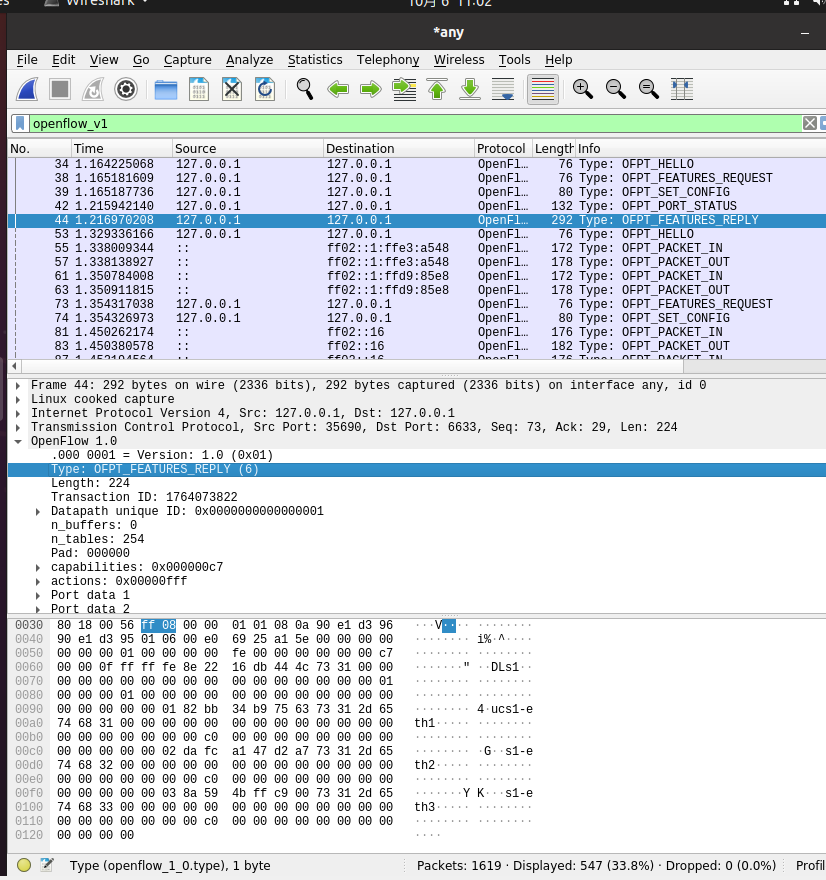Sort packets by Time column

click(x=122, y=149)
